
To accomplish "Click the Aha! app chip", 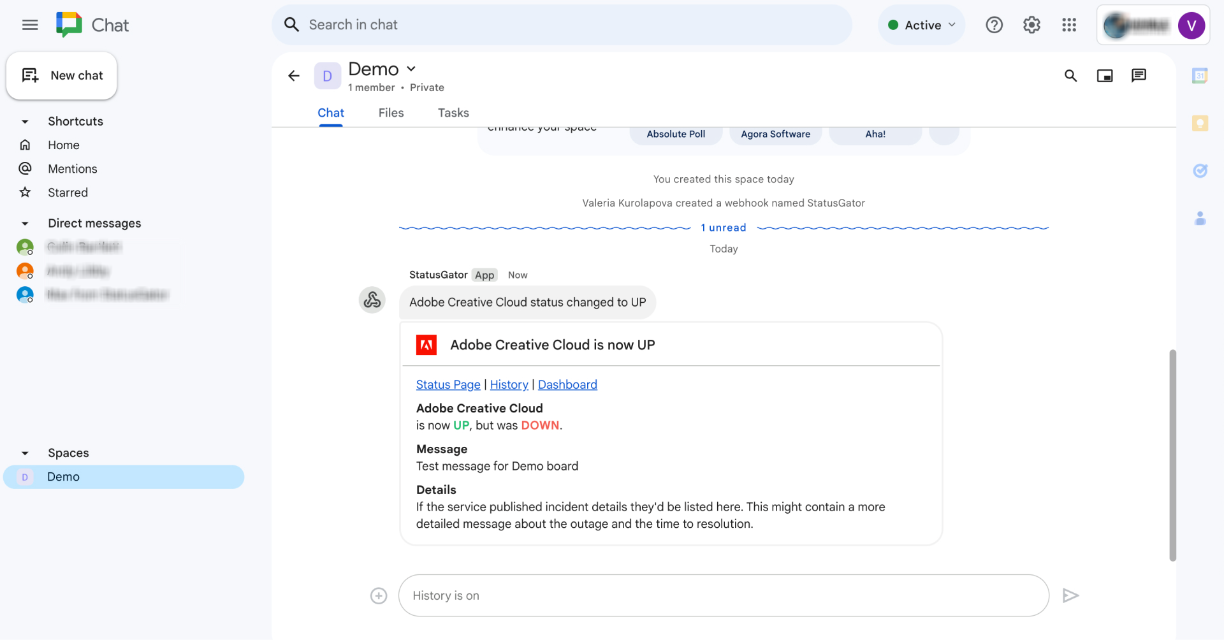I will click(x=875, y=134).
